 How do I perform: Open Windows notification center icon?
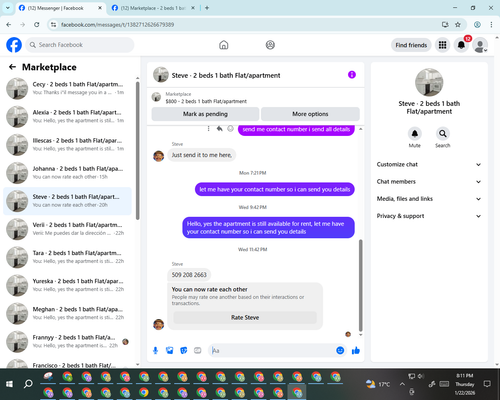pos(487,384)
